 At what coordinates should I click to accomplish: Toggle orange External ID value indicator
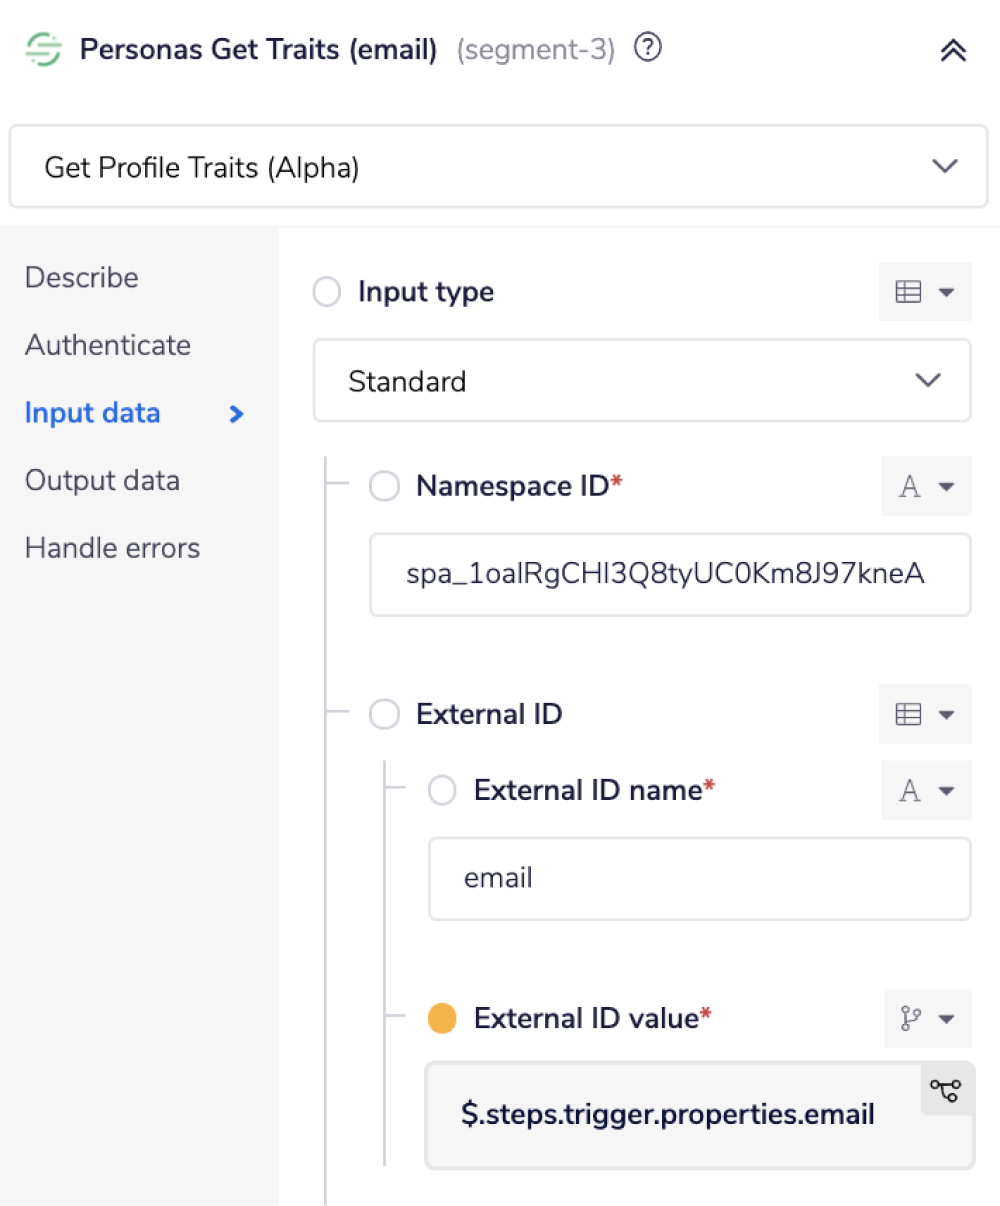[x=442, y=1019]
